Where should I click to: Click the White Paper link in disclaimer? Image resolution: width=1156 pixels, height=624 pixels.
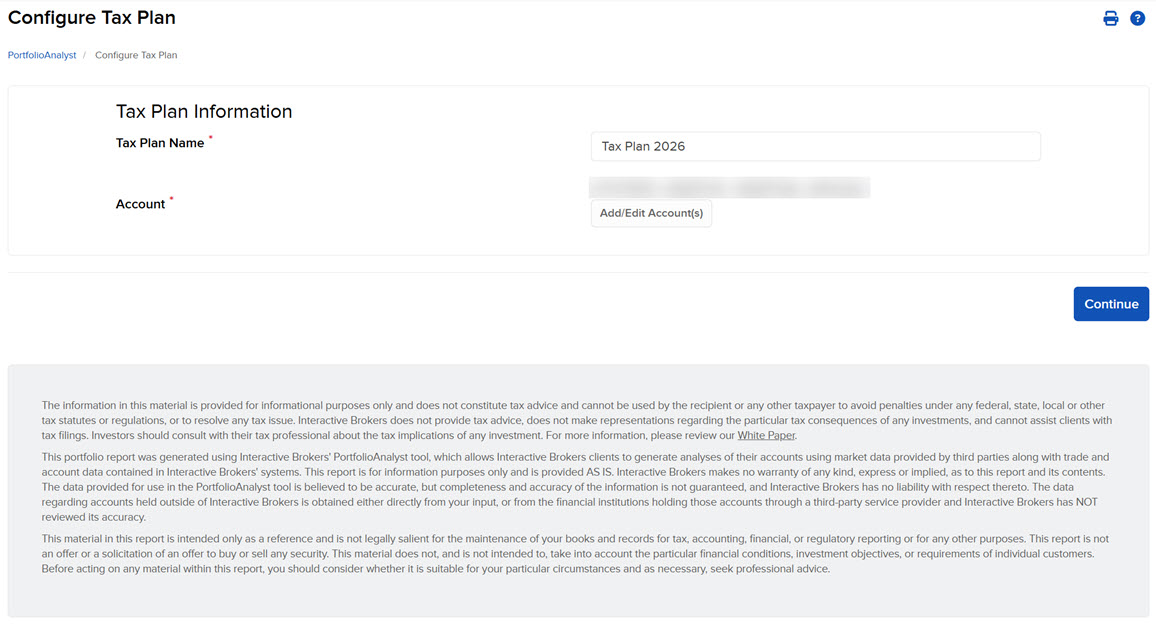766,435
